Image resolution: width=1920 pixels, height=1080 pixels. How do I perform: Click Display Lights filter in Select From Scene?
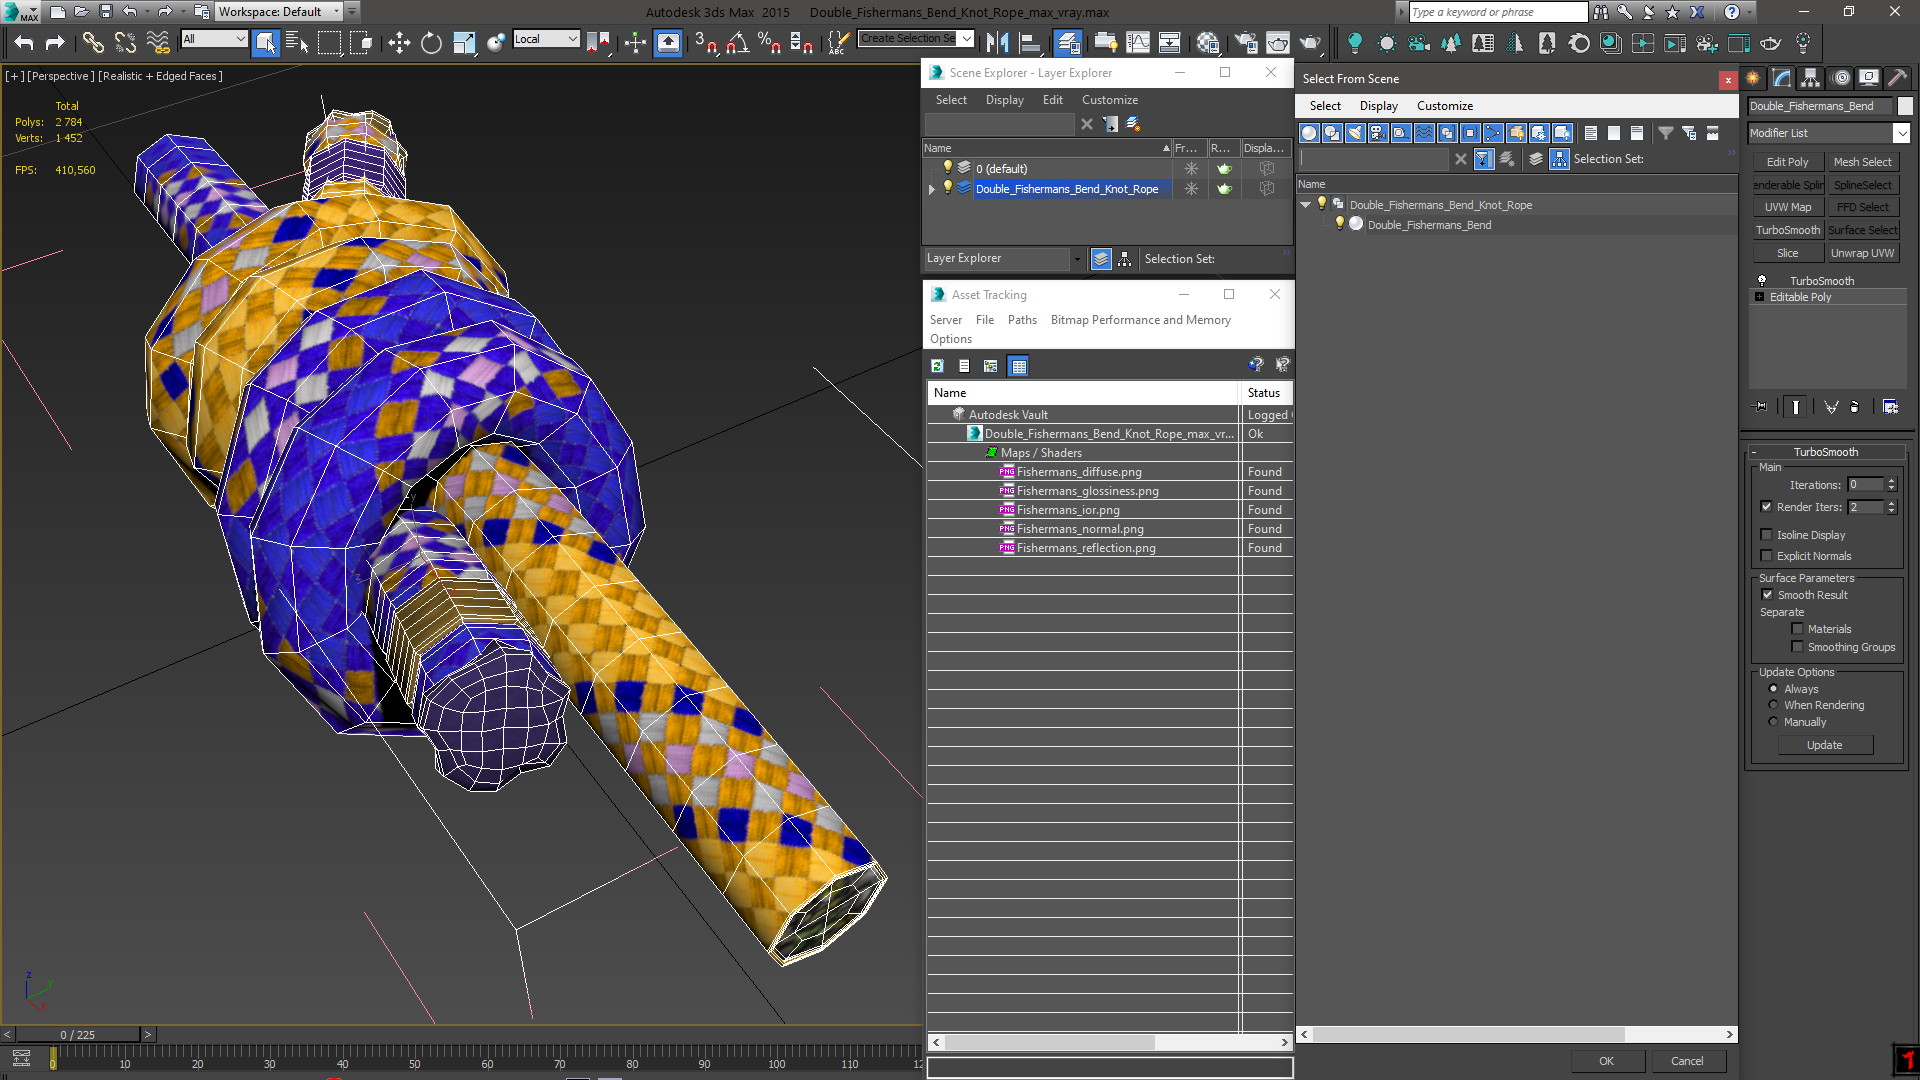tap(1355, 133)
